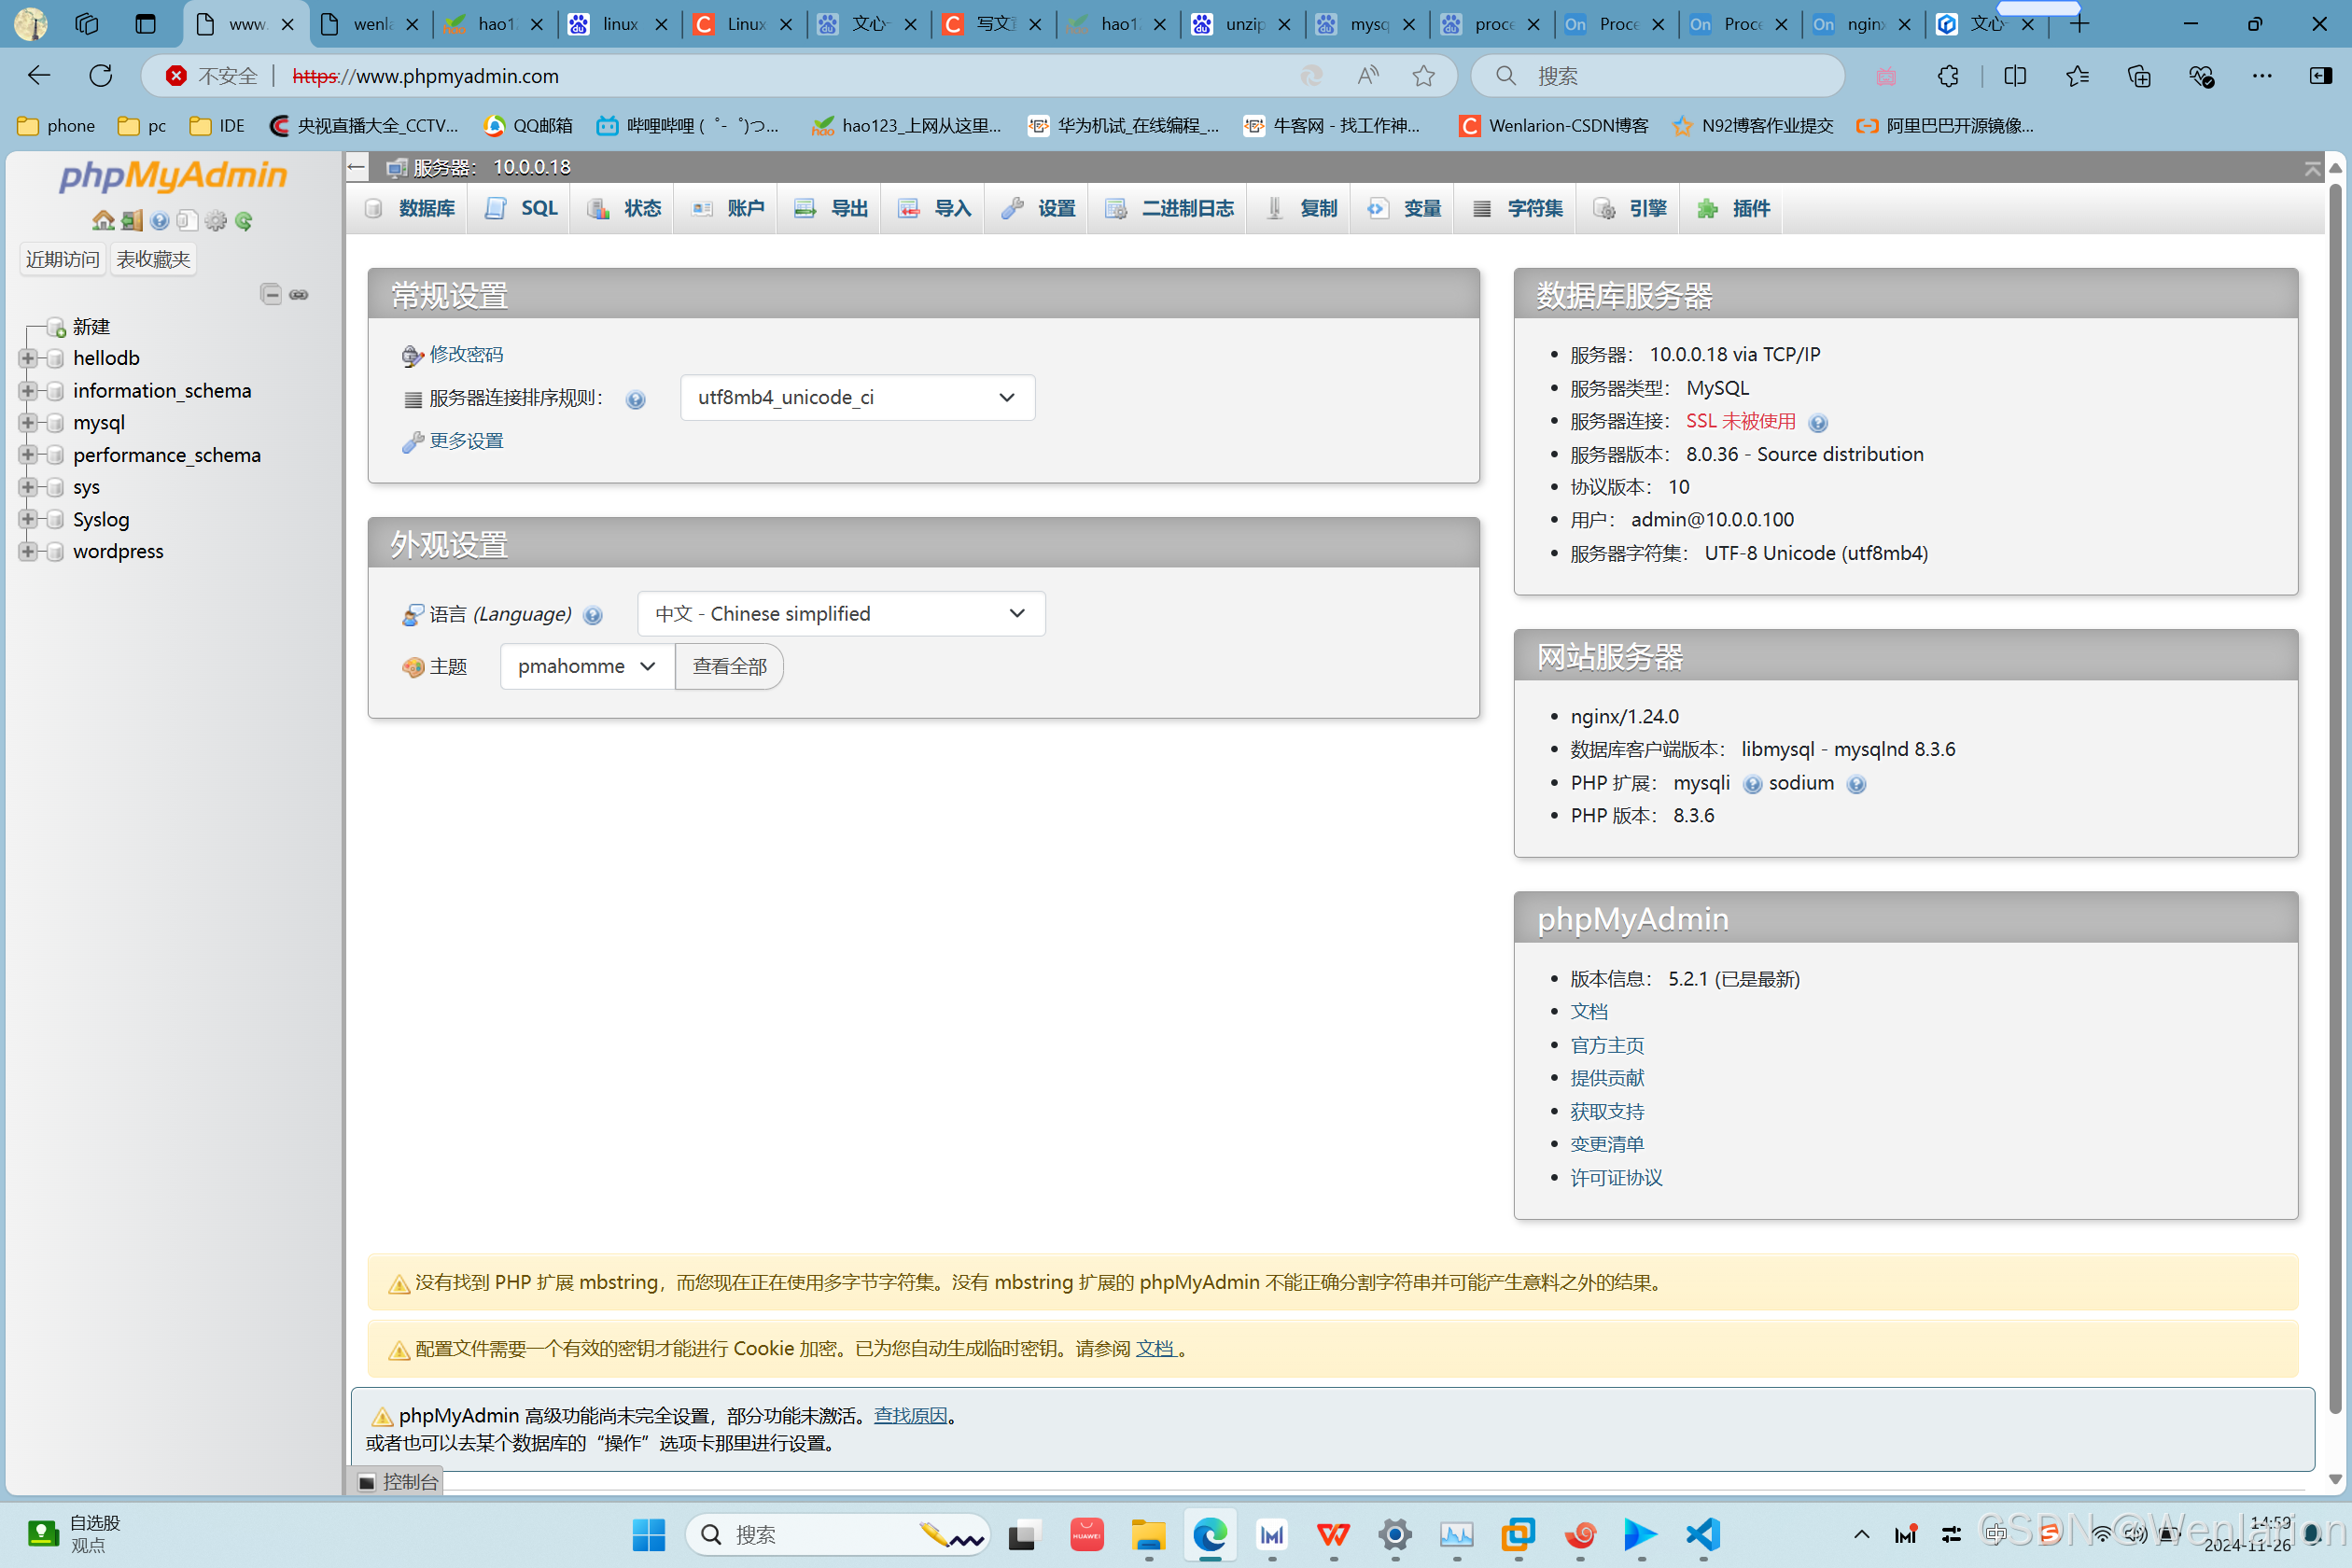Open phpMyAdmin documentation question-mark icon
2352x1568 pixels.
pos(160,220)
